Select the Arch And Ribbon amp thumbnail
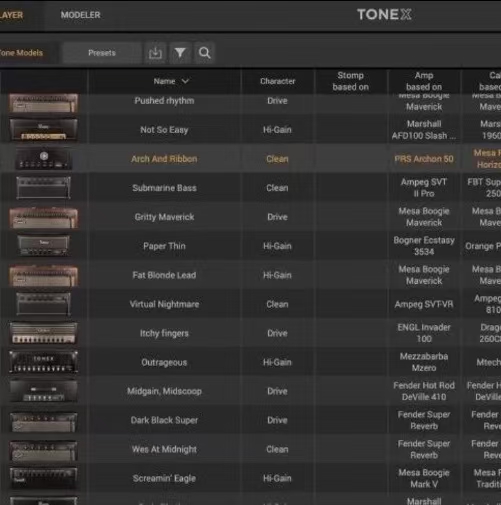This screenshot has height=505, width=501. point(44,159)
